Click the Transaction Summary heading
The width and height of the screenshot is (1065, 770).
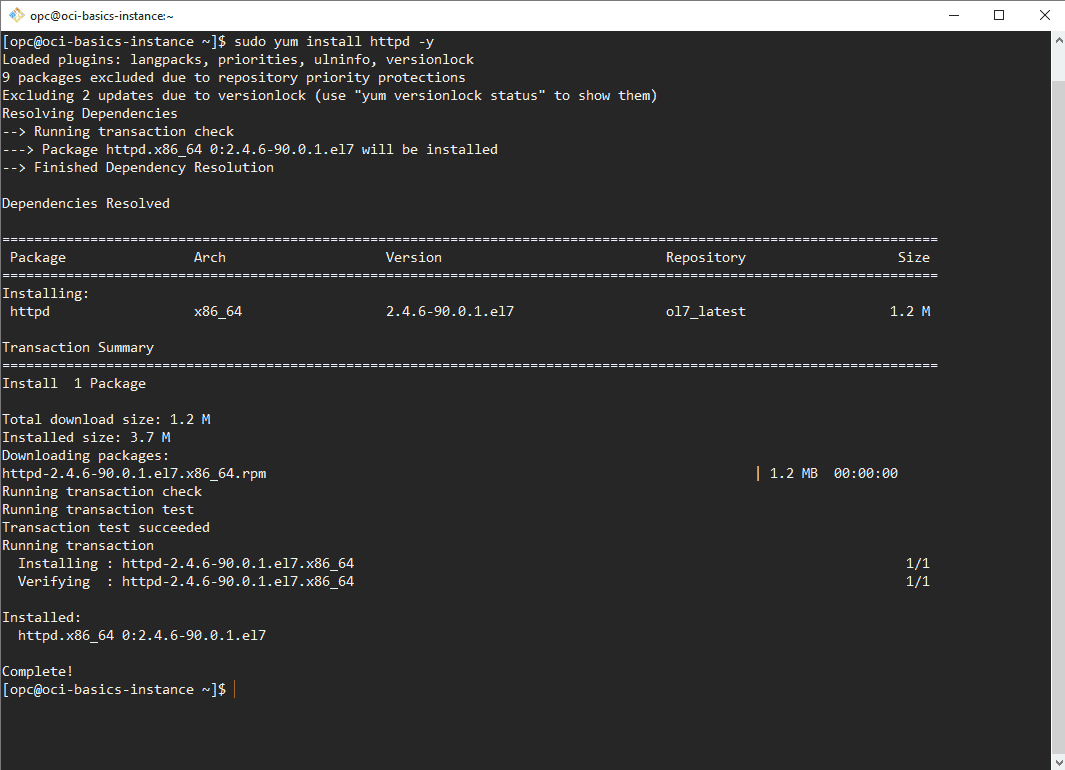coord(78,347)
